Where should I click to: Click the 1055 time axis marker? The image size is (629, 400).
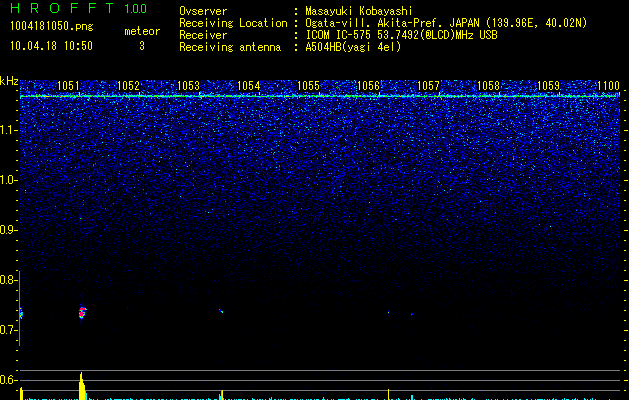(308, 86)
